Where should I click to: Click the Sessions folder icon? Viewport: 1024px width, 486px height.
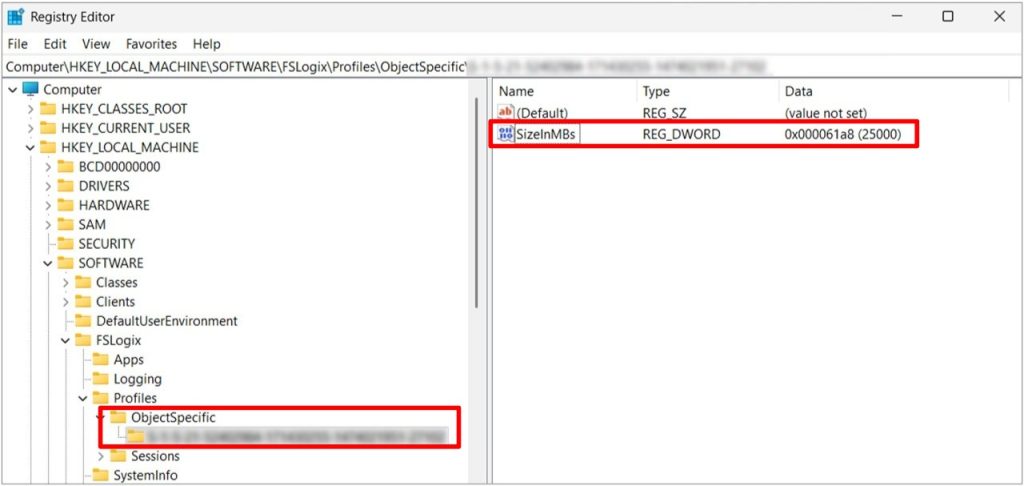click(118, 455)
